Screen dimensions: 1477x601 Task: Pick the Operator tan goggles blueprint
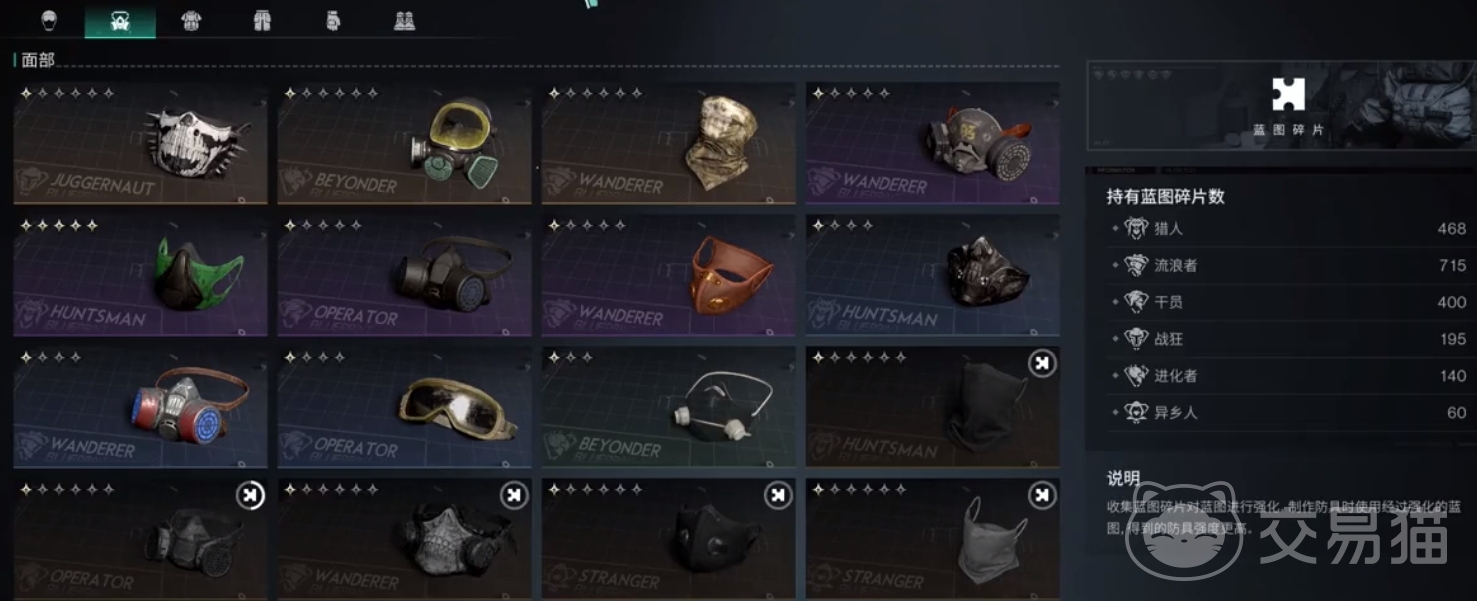404,407
